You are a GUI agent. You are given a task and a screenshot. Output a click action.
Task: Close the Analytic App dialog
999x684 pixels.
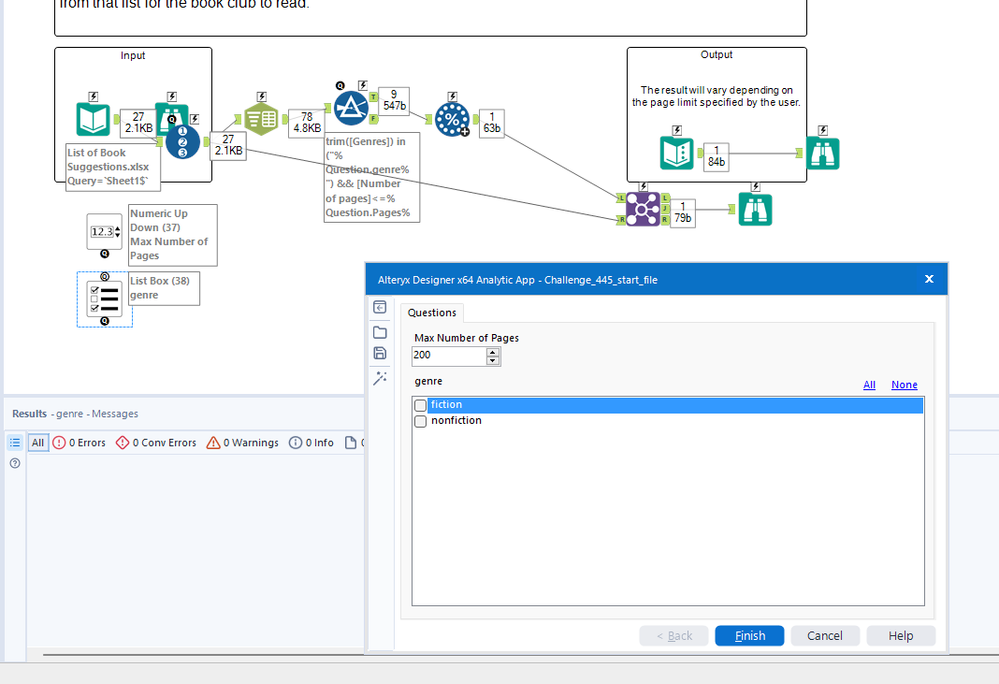click(x=929, y=279)
